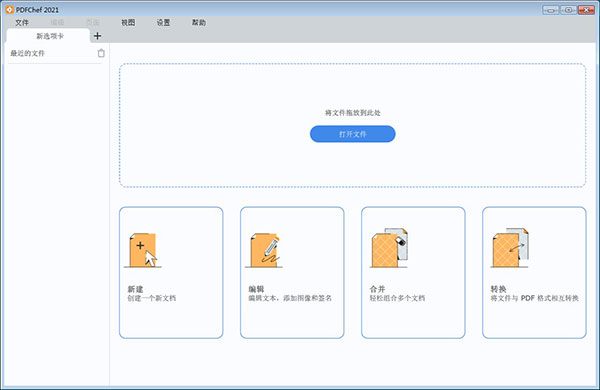The width and height of the screenshot is (600, 390).
Task: Click the 新建 document icon
Action: point(143,250)
